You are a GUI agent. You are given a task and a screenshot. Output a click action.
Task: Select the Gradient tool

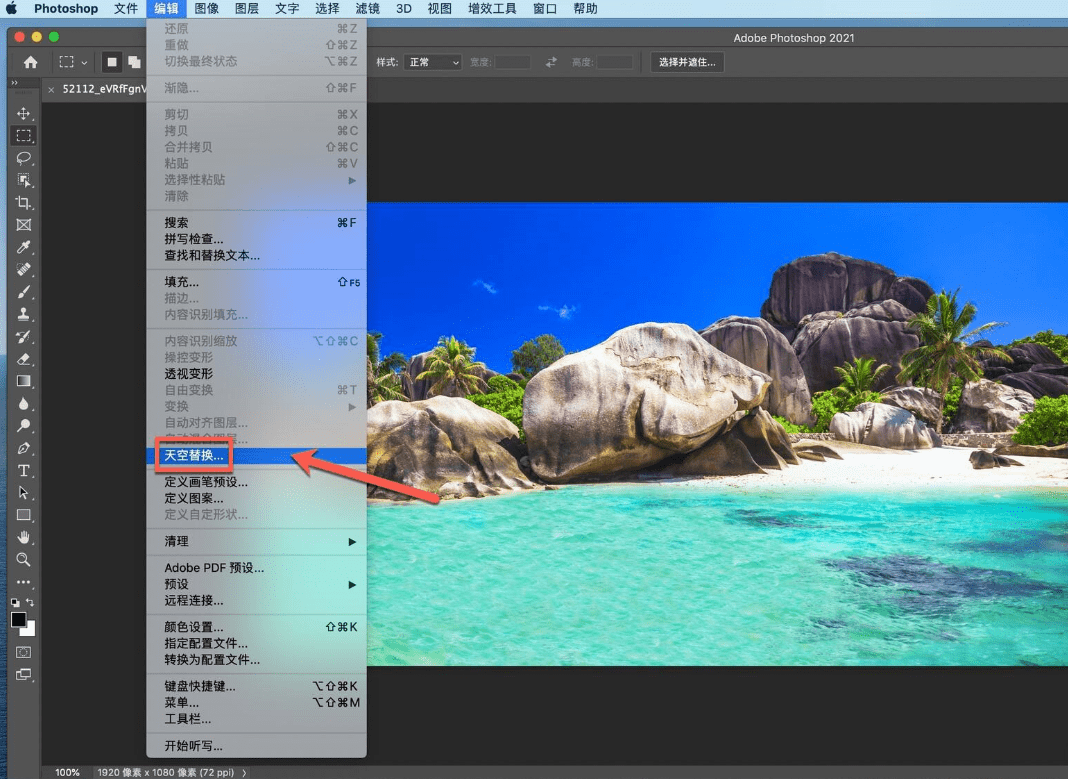point(23,381)
